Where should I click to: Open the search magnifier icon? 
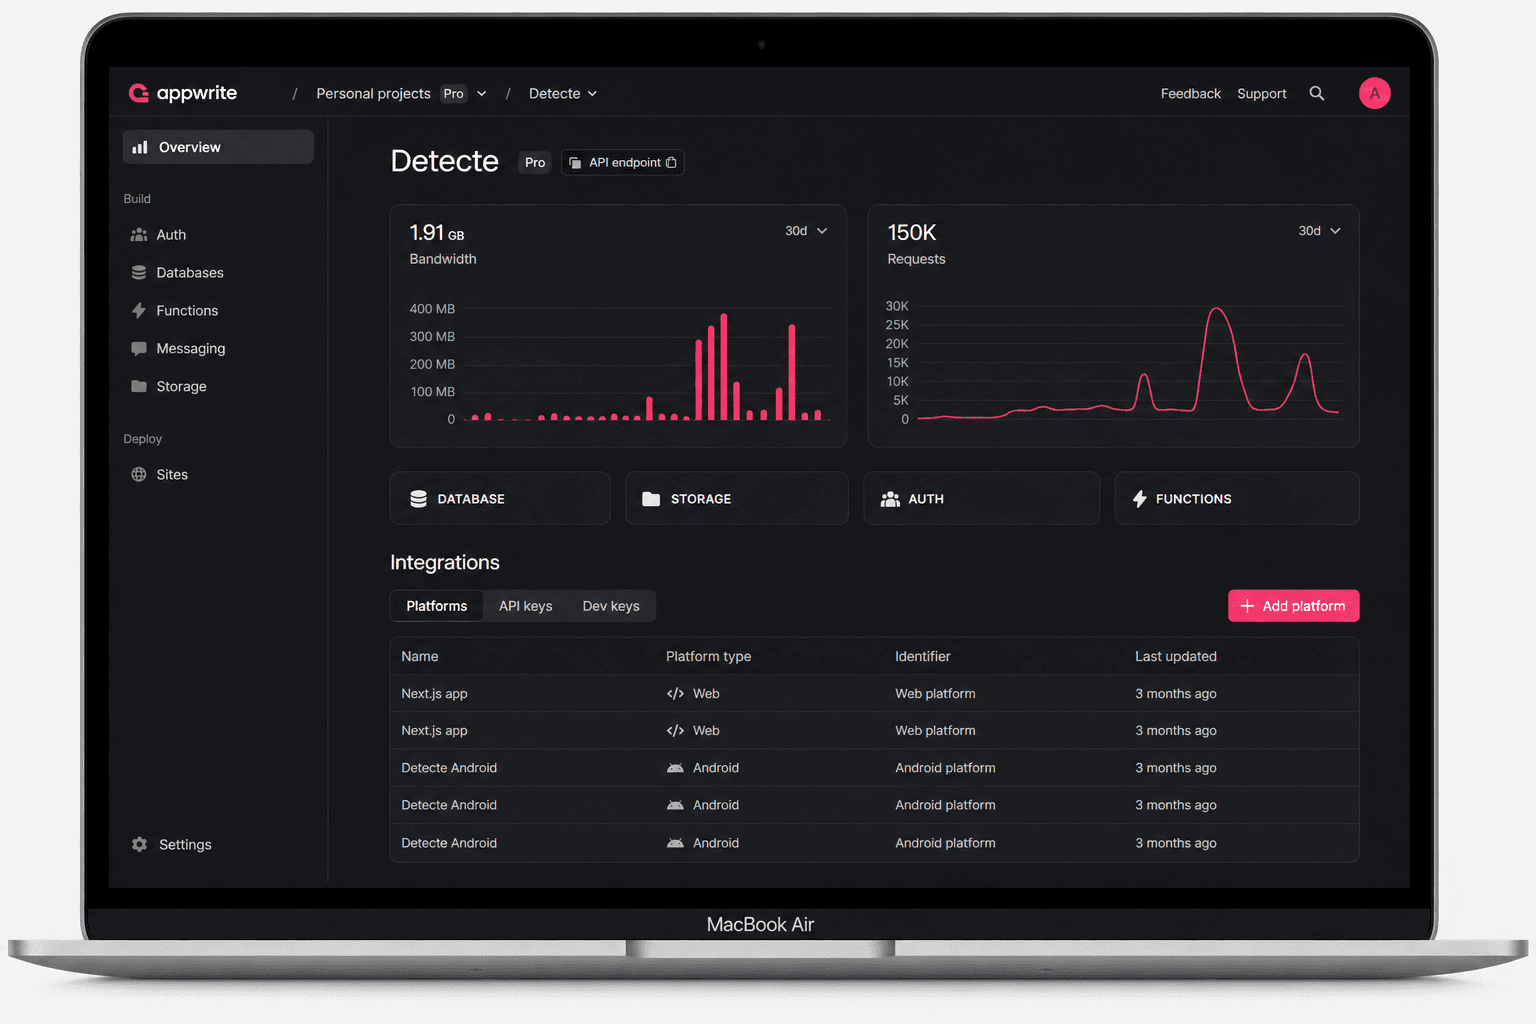click(1317, 93)
